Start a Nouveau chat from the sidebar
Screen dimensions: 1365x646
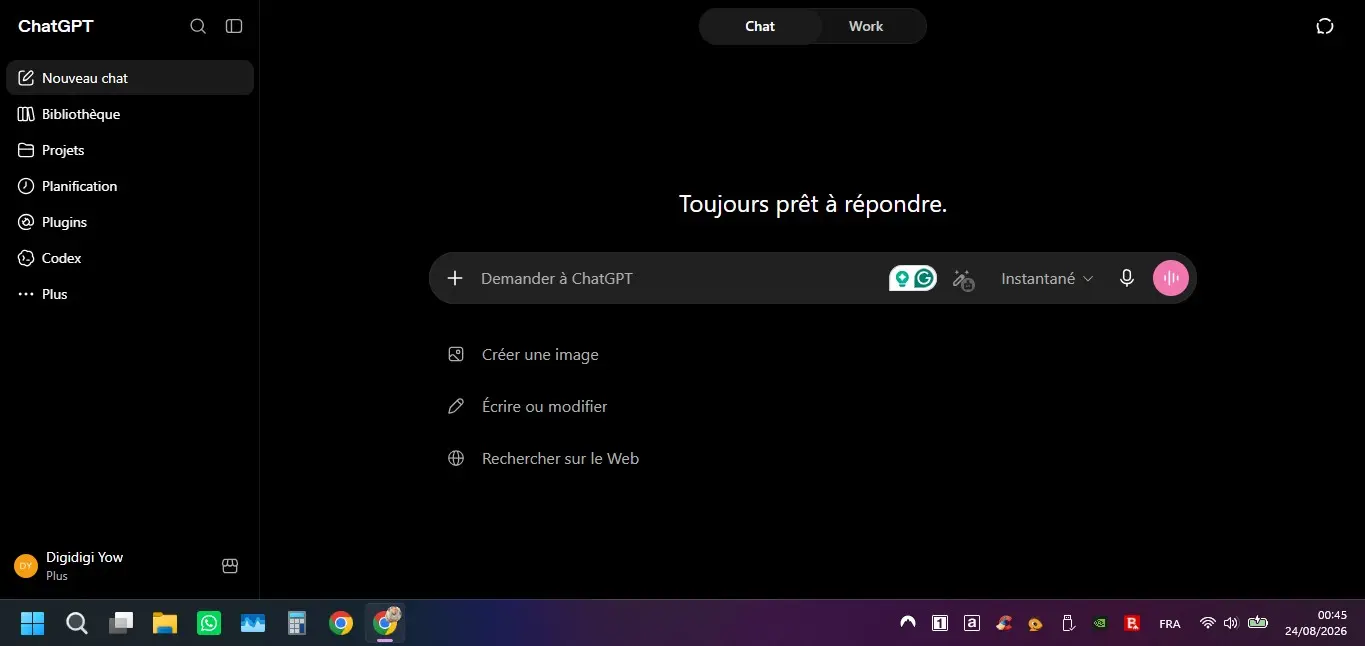[x=130, y=78]
